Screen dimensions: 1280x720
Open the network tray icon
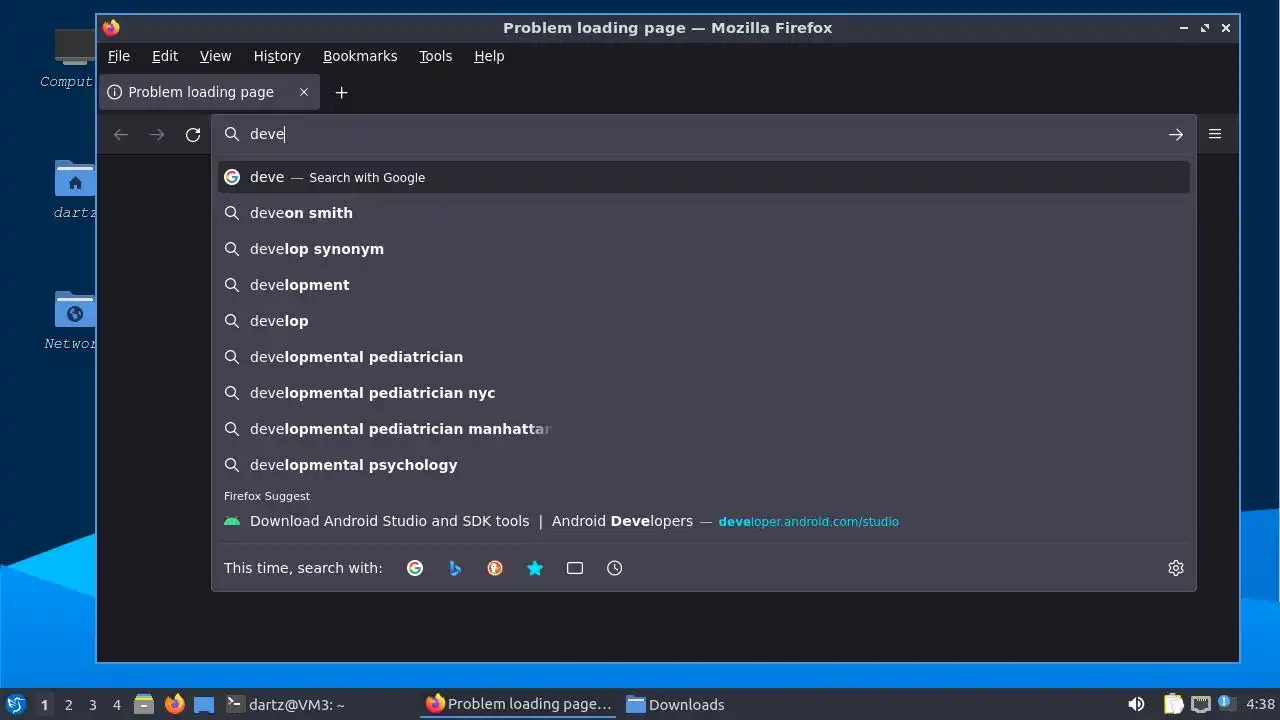click(1200, 704)
